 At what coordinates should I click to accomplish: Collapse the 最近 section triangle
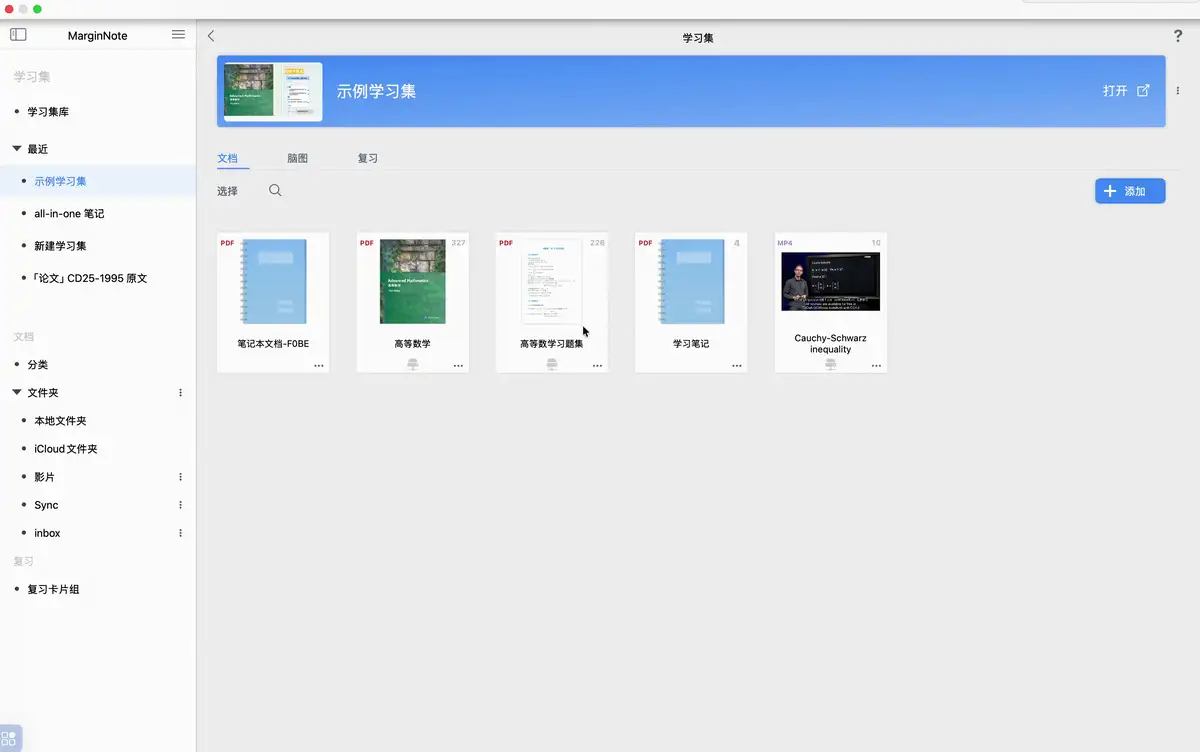coord(17,149)
